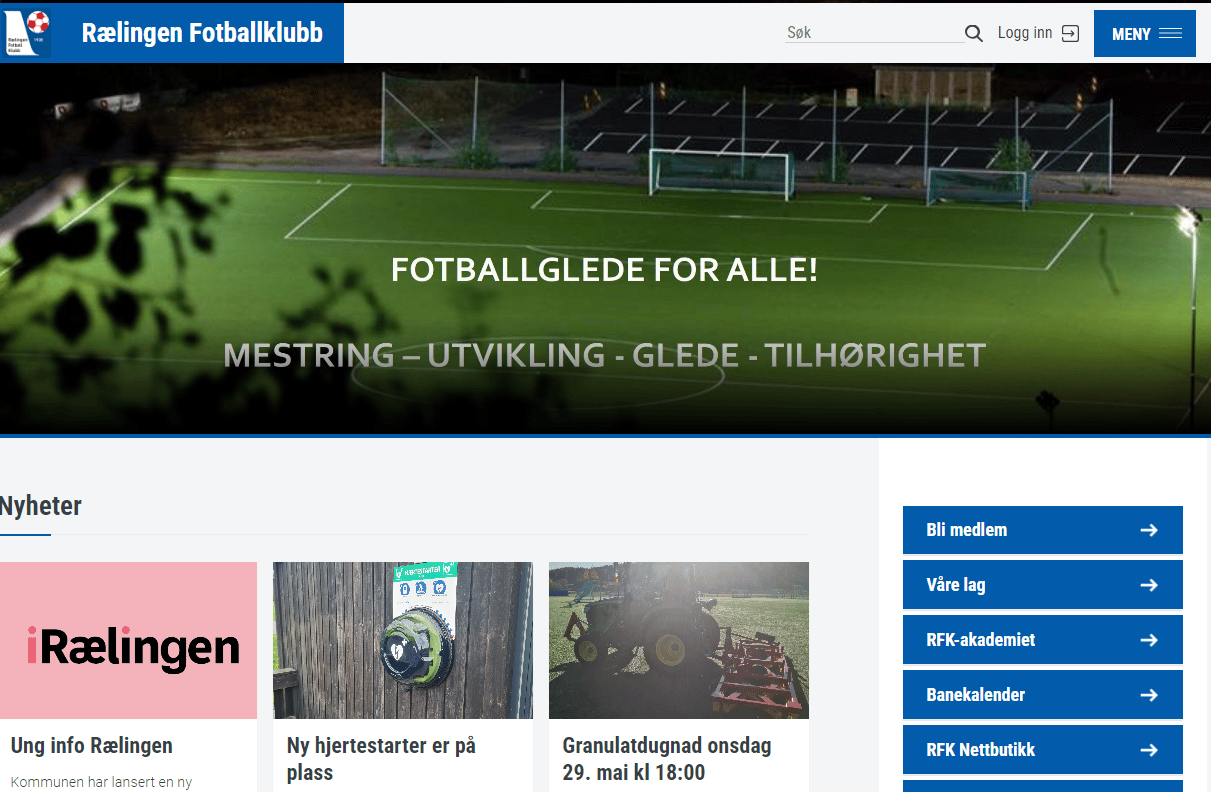Click the arrow on Våre lag
This screenshot has width=1211, height=792.
point(1149,585)
